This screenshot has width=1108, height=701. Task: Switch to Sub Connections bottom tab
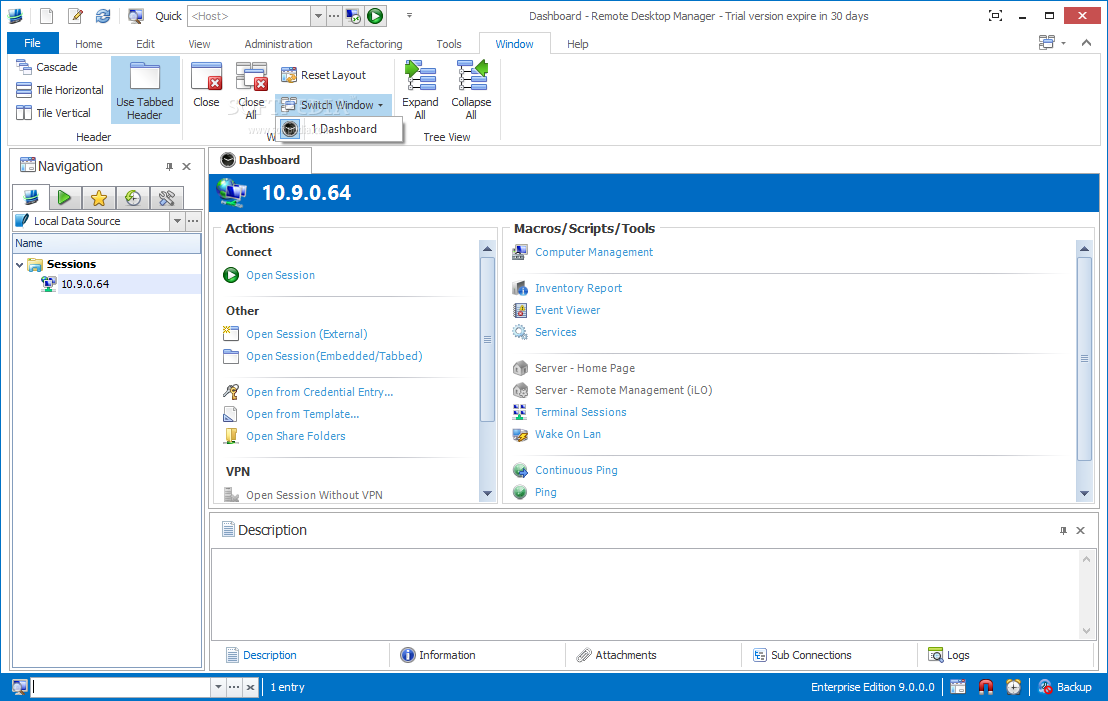[x=802, y=655]
